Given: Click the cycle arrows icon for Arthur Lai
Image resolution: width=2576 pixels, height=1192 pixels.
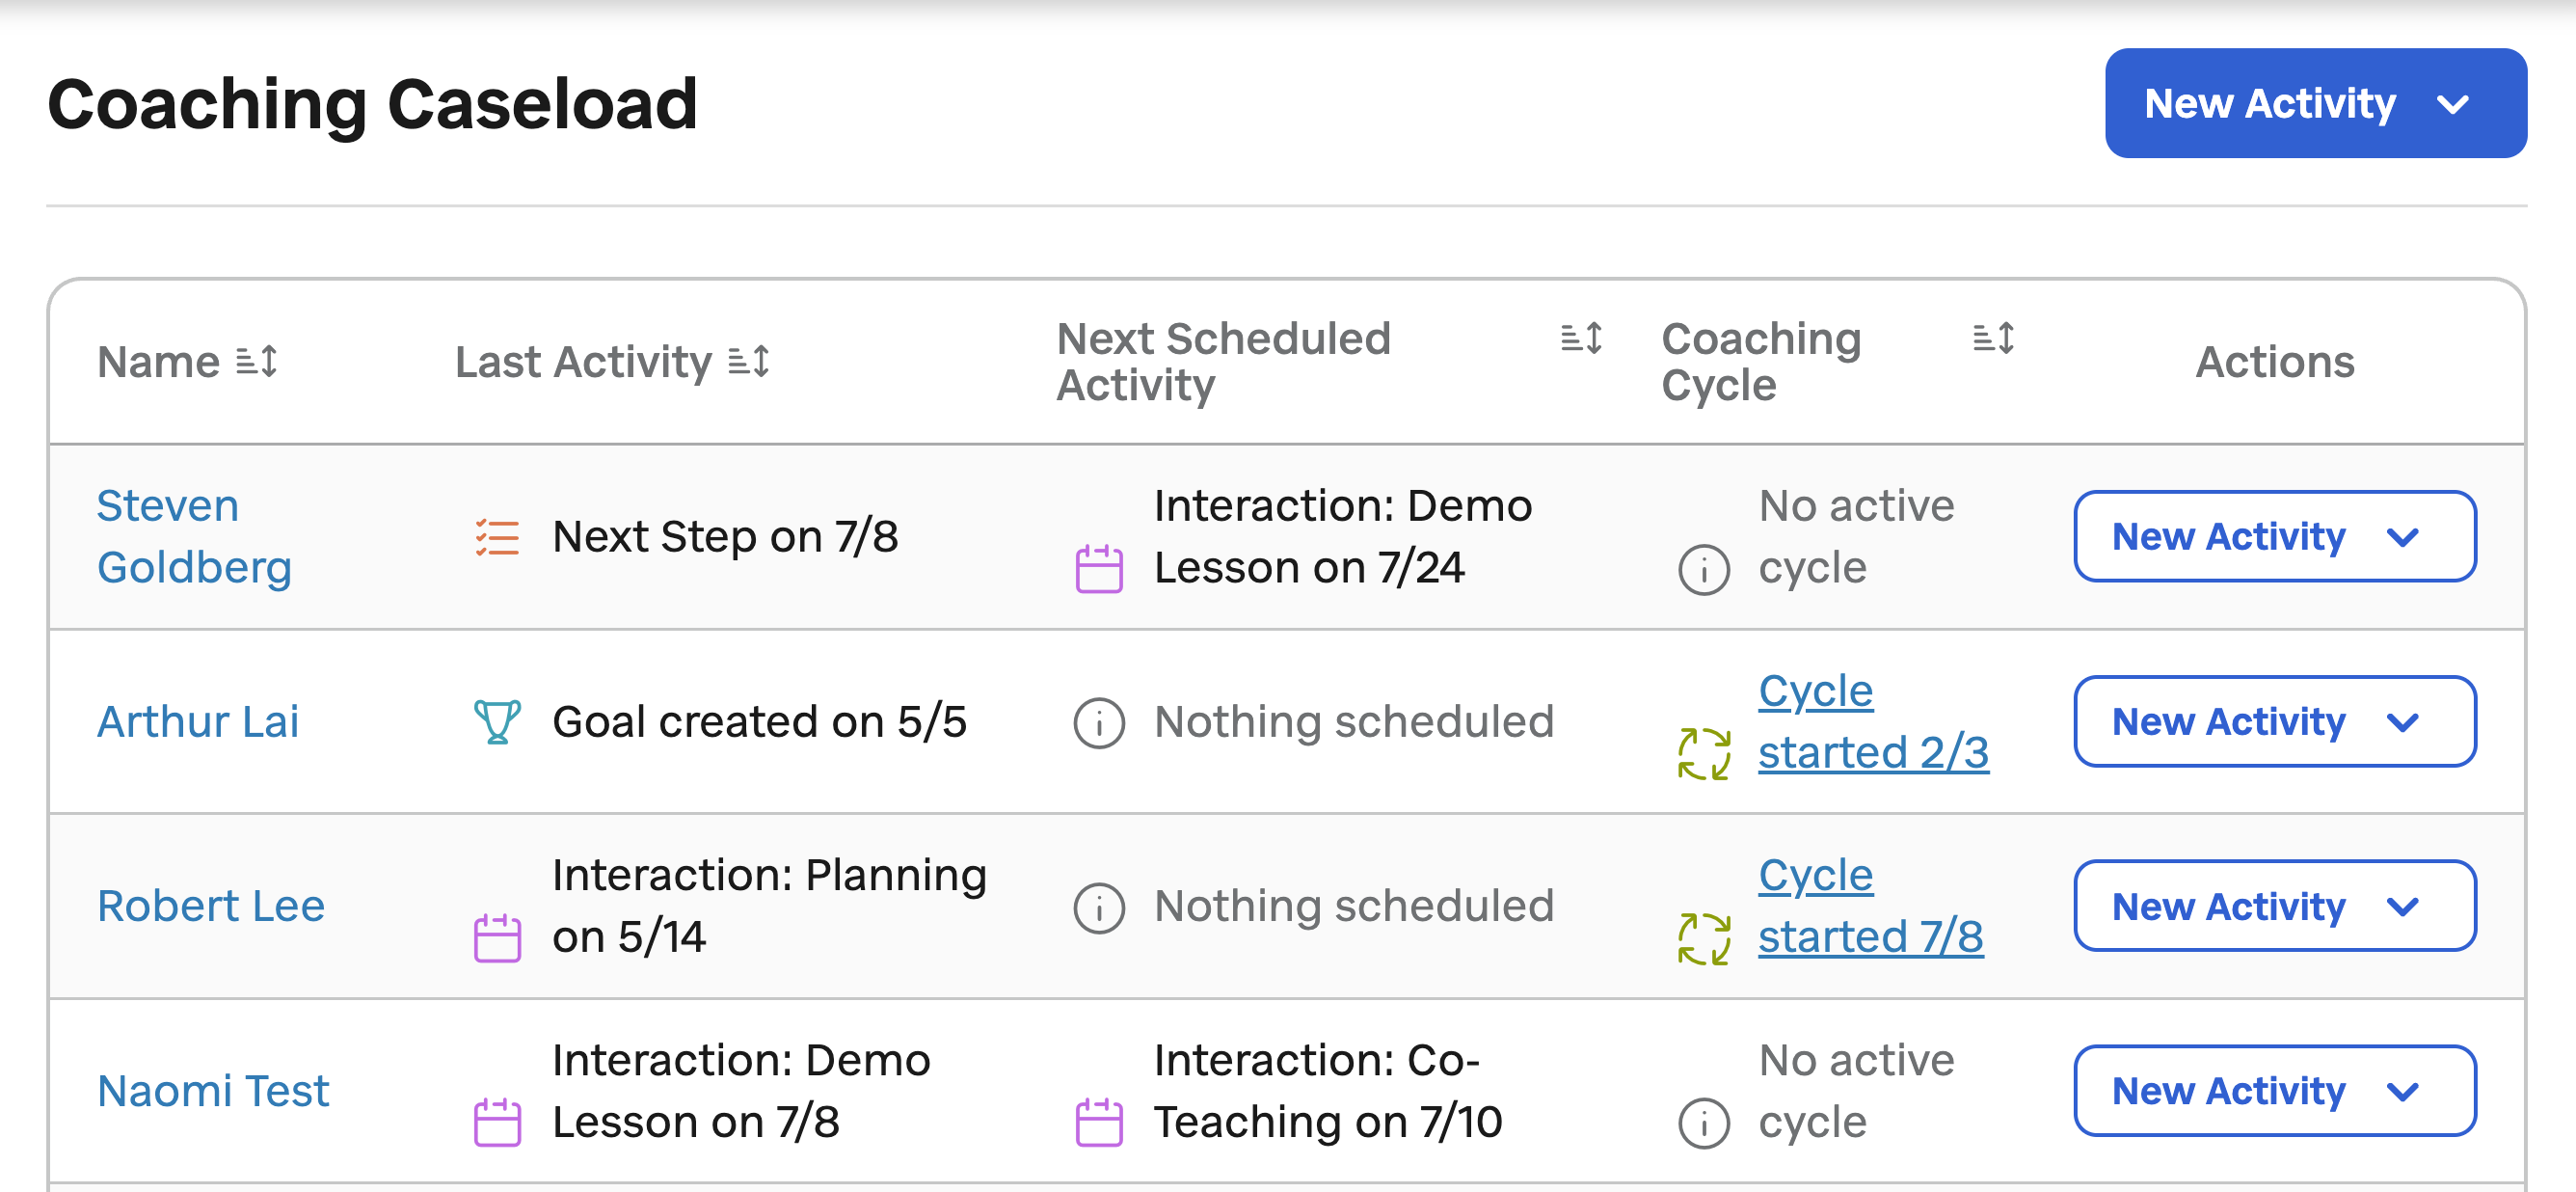Looking at the screenshot, I should tap(1704, 753).
